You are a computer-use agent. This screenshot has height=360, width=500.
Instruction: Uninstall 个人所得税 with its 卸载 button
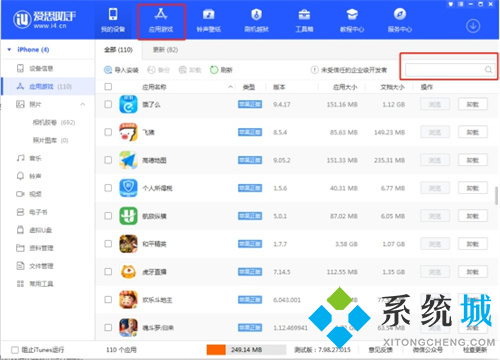click(473, 188)
